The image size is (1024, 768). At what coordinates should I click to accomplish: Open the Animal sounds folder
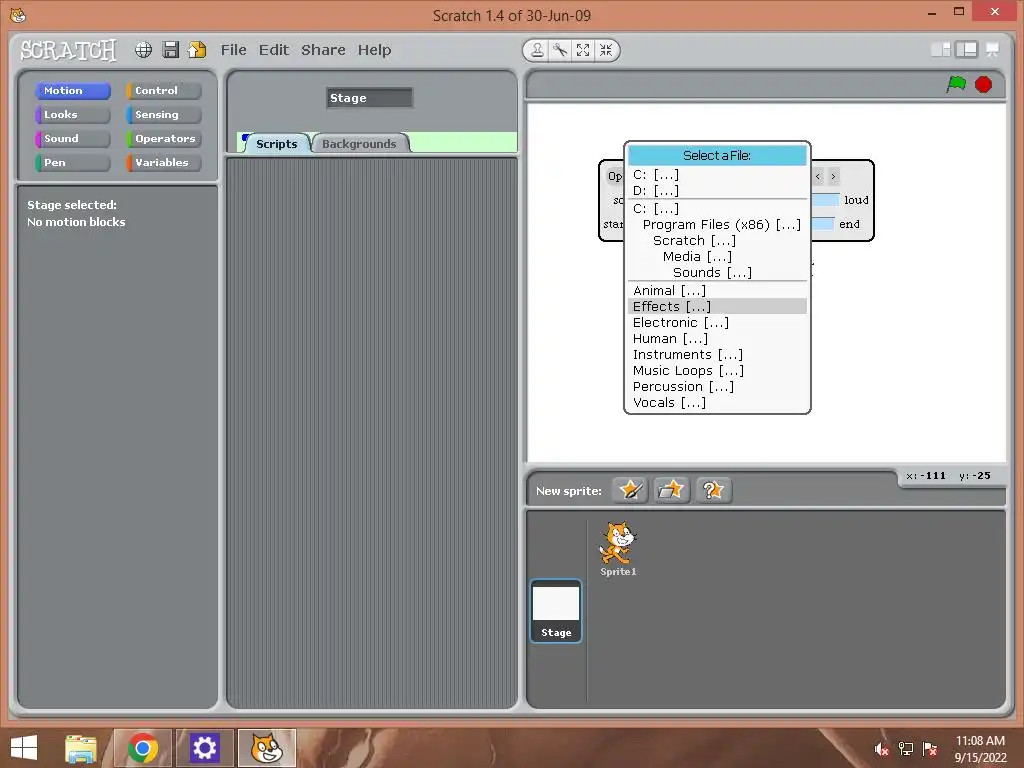pyautogui.click(x=717, y=291)
